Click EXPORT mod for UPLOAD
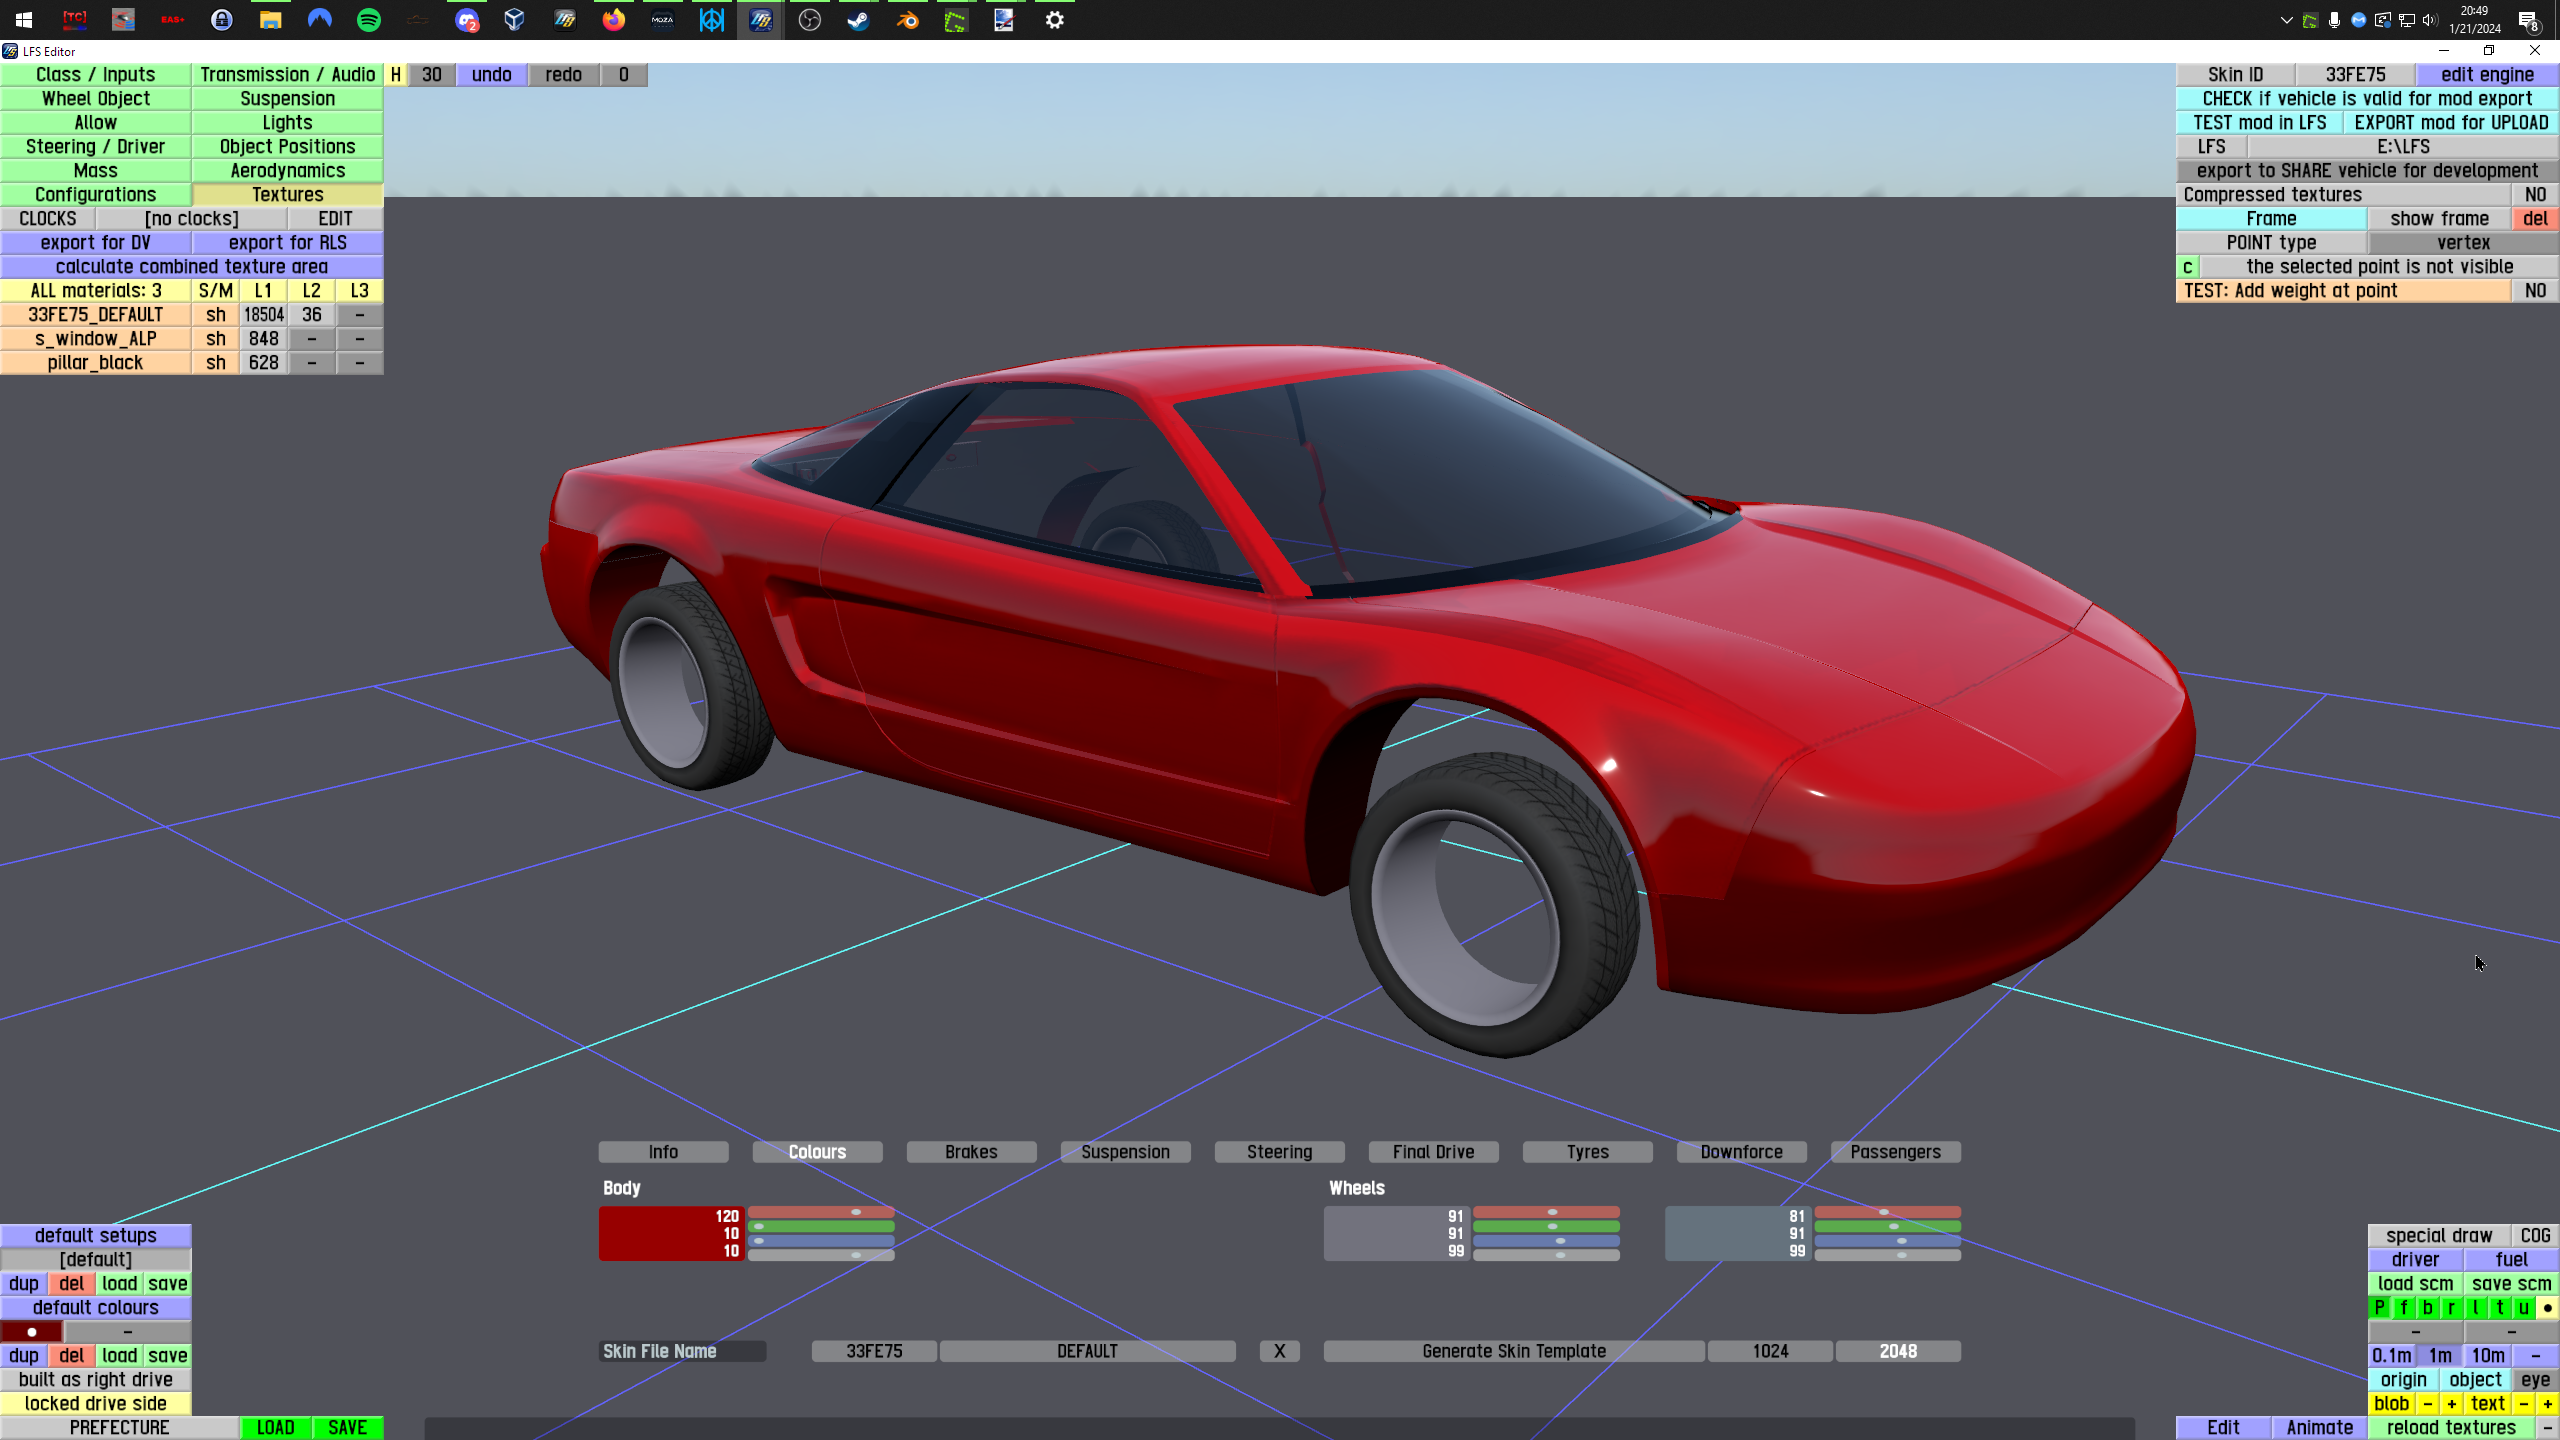 click(x=2450, y=123)
